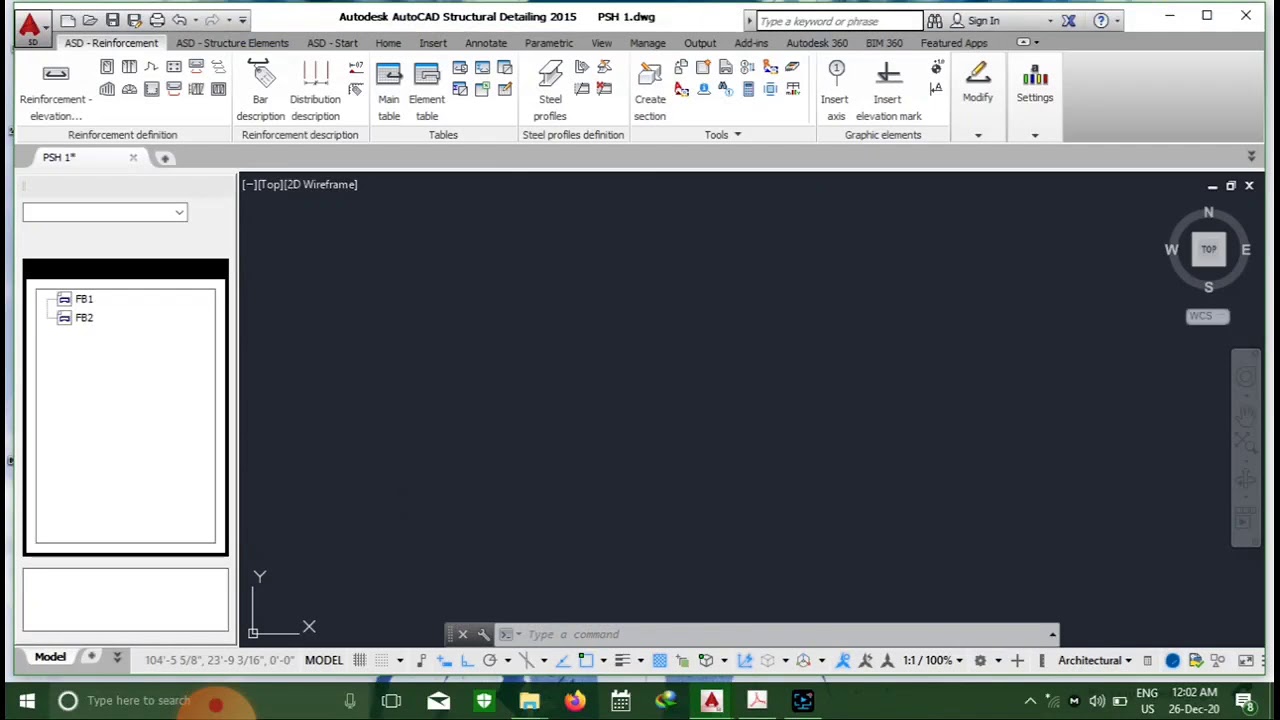This screenshot has height=720, width=1280.
Task: Click the Save icon in Quick Access toolbar
Action: (112, 20)
